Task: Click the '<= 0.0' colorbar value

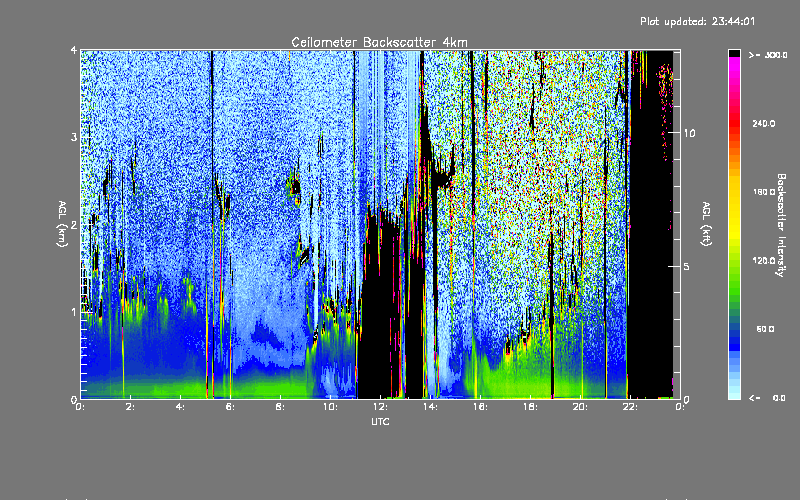Action: pyautogui.click(x=767, y=398)
